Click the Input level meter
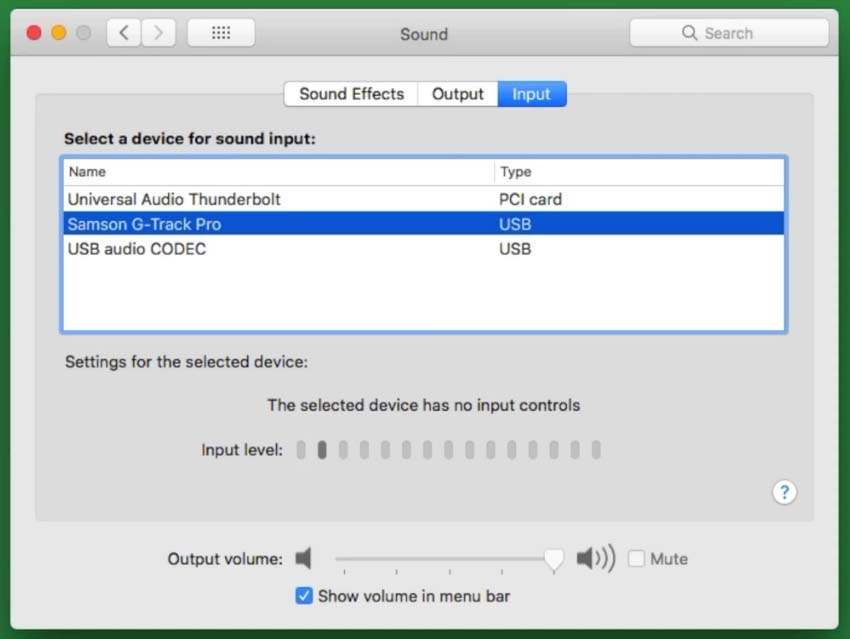Viewport: 850px width, 639px height. tap(448, 449)
